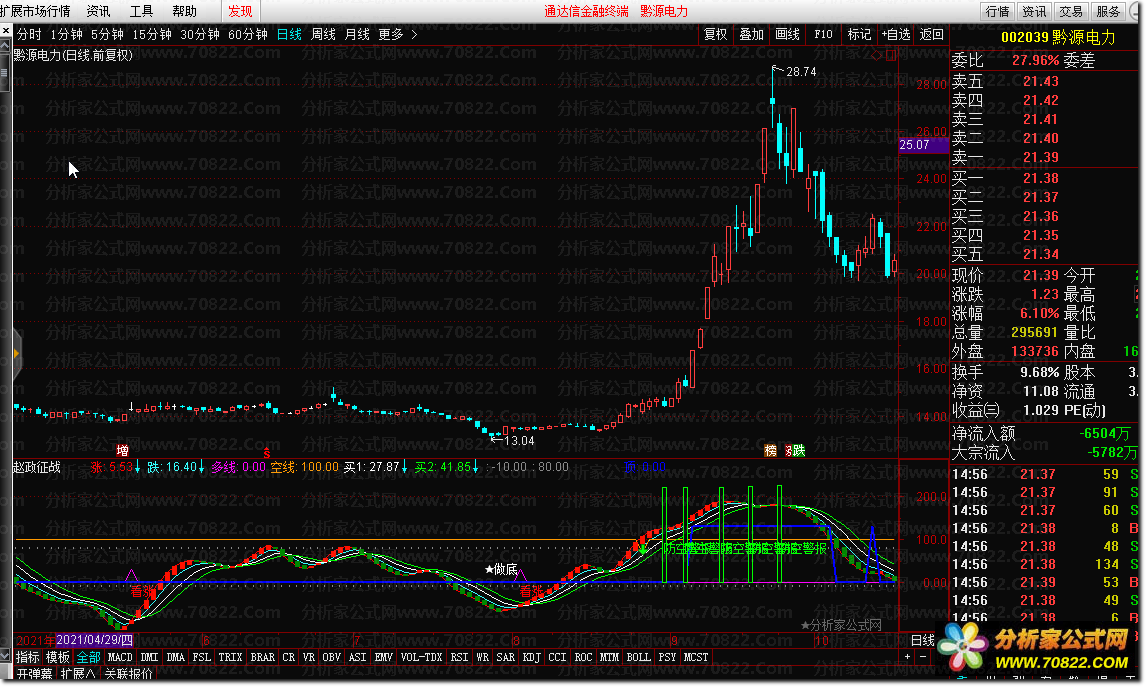This screenshot has height=687, width=1147.
Task: Click the 标记 mark button
Action: [859, 34]
